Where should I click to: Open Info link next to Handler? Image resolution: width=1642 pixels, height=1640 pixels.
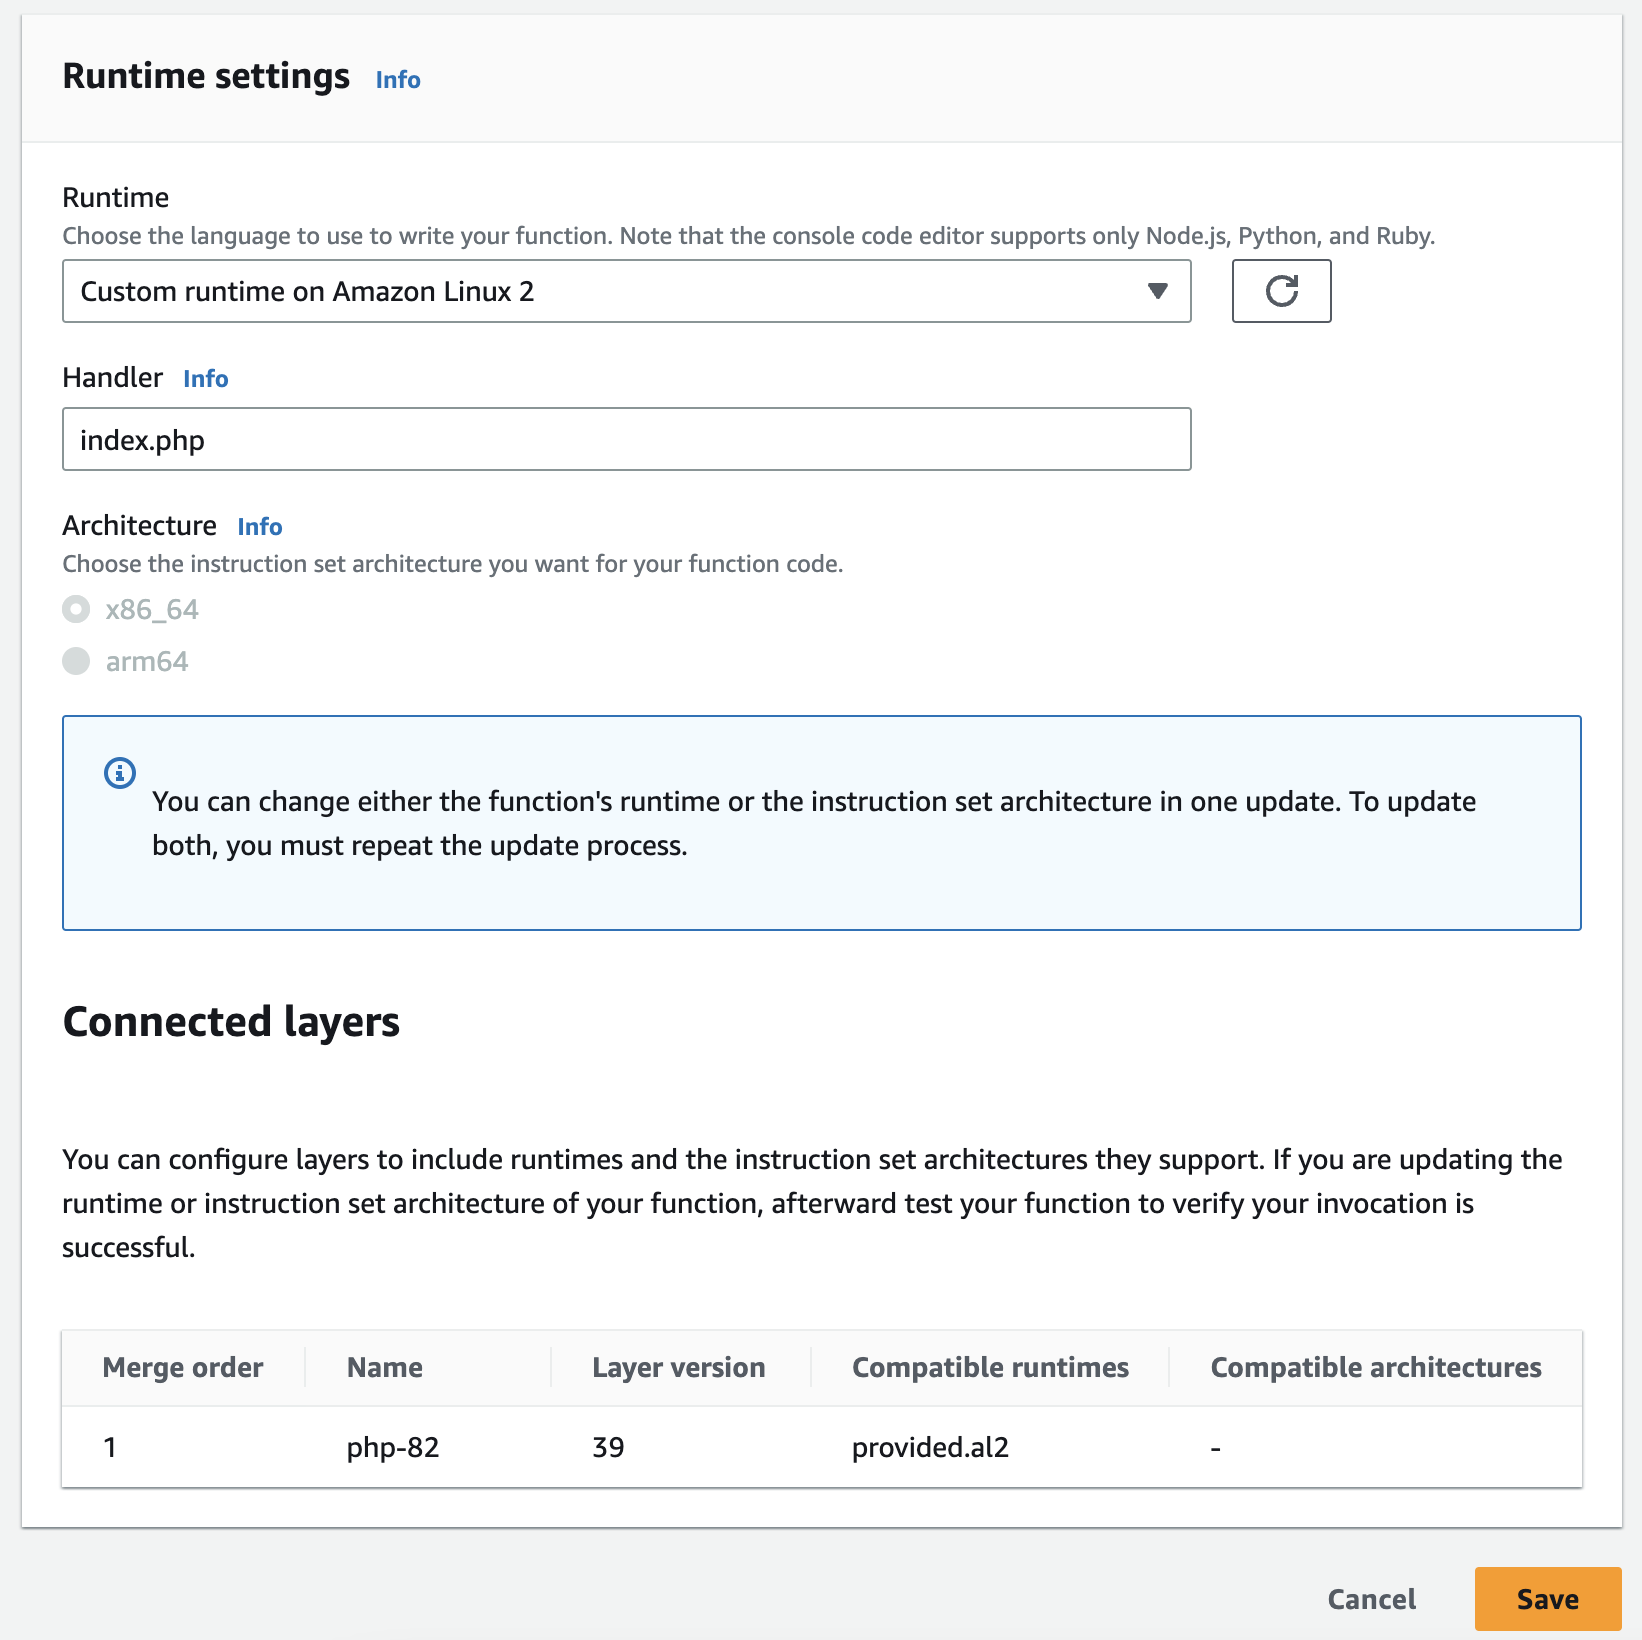[206, 379]
